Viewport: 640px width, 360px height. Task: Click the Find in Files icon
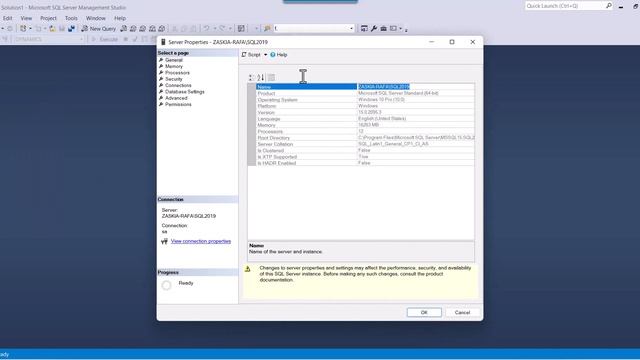pyautogui.click(x=267, y=29)
